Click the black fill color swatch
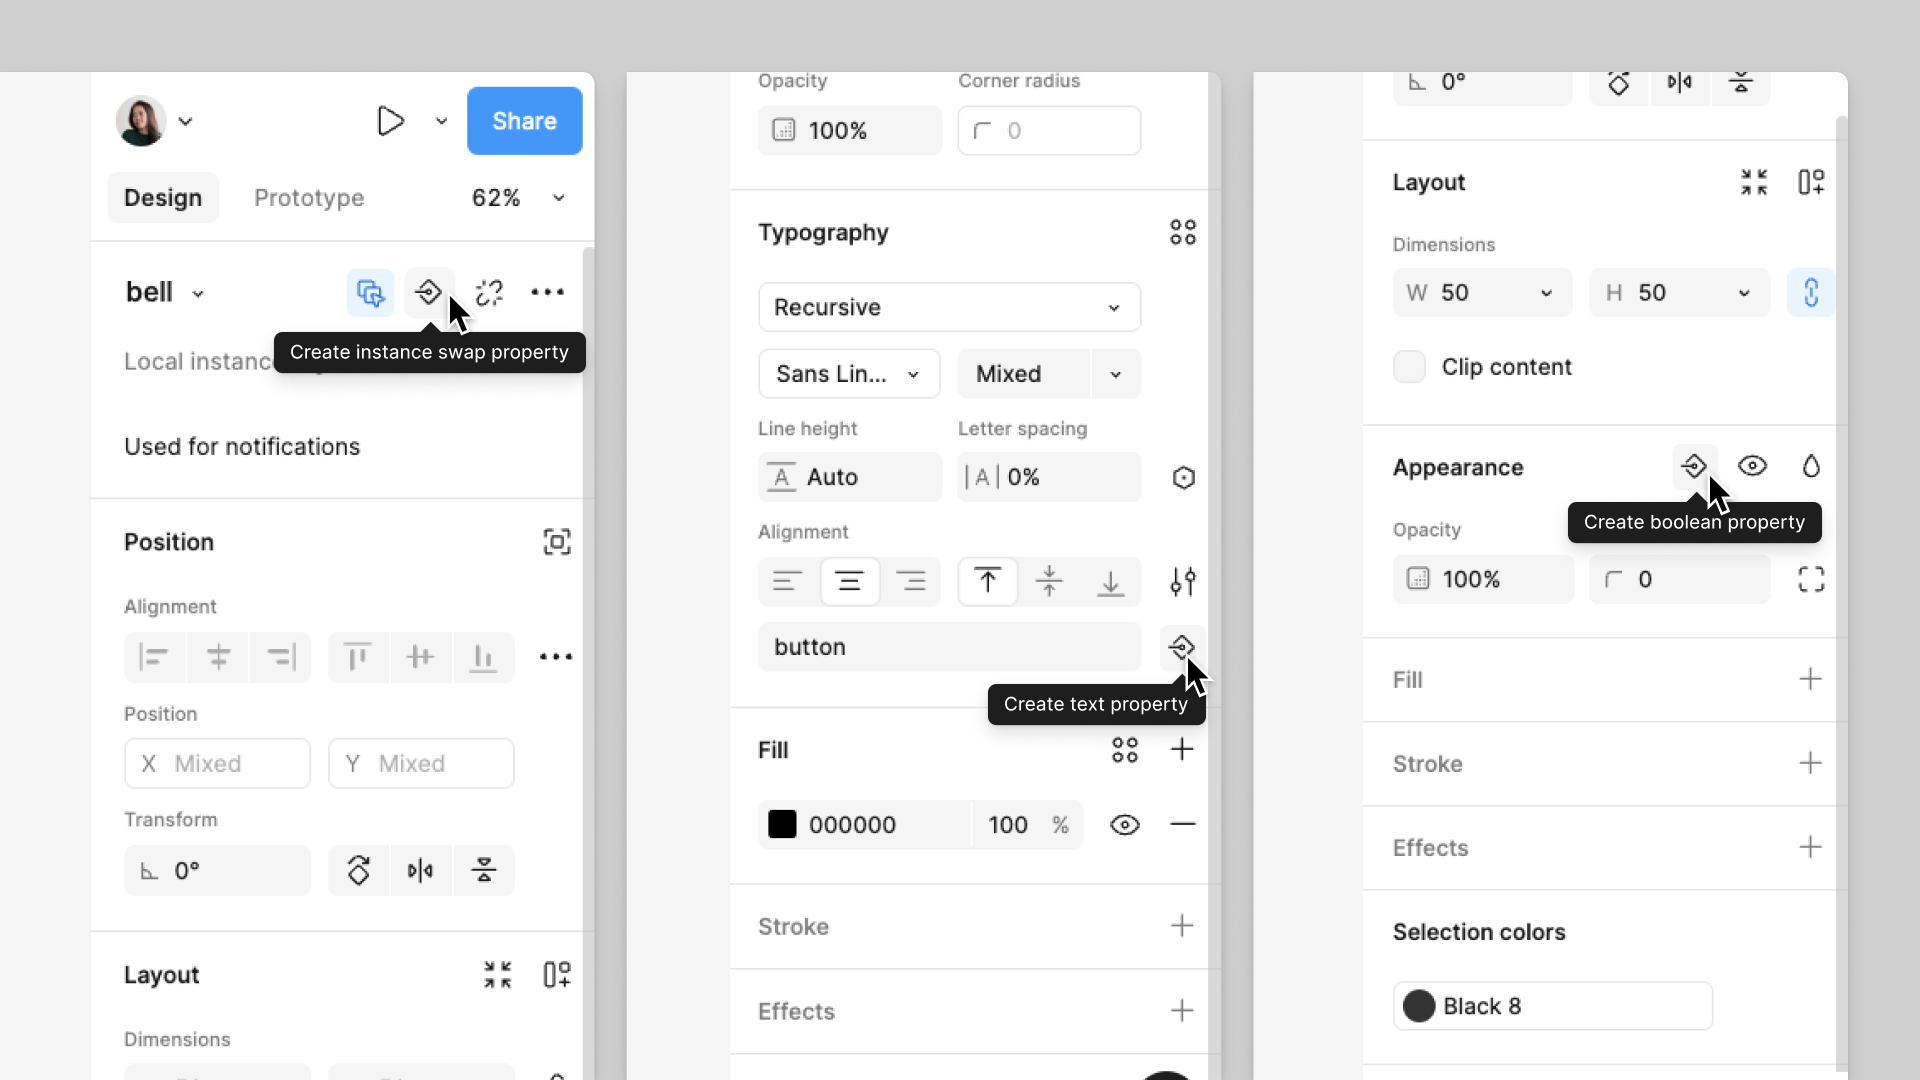Viewport: 1920px width, 1080px height. point(782,824)
